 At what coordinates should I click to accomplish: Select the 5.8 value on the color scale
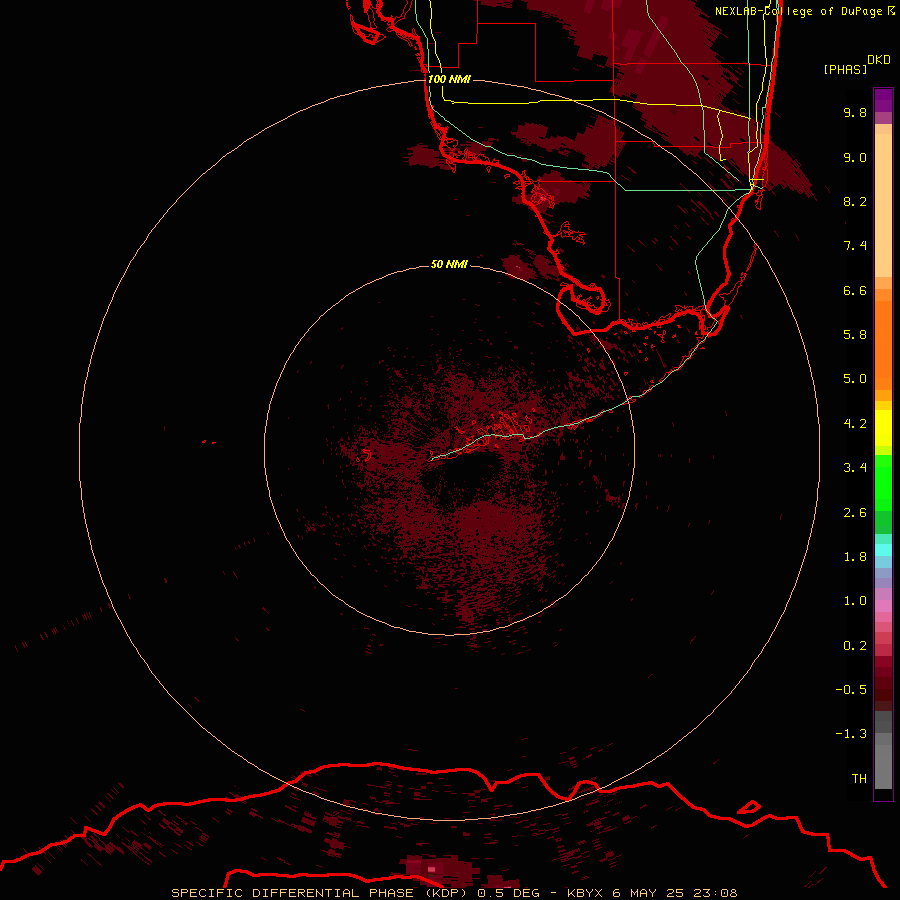point(855,335)
